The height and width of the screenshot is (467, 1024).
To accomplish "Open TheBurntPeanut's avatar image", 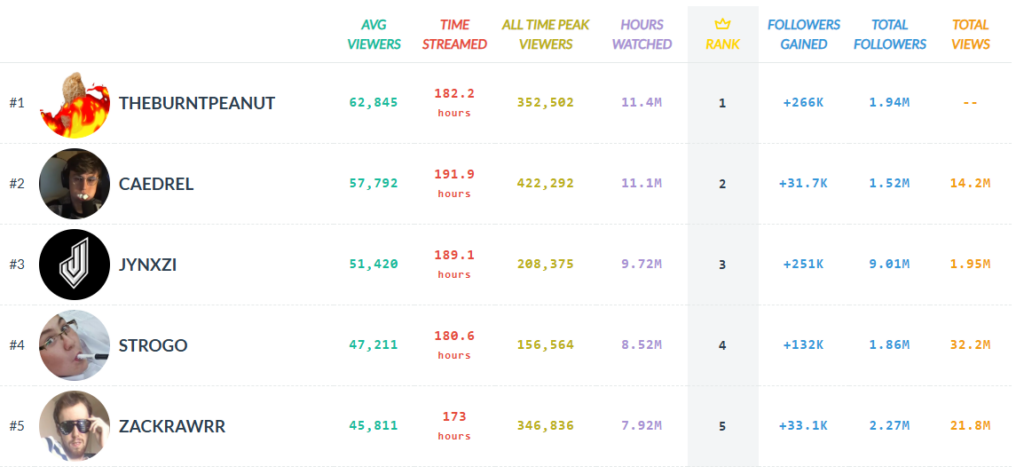I will click(x=74, y=104).
